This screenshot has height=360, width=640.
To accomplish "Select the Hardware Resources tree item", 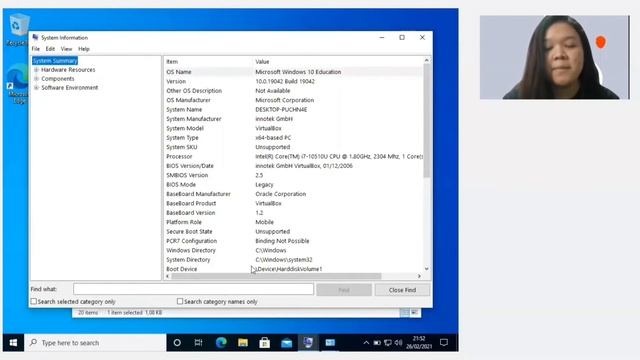I will click(68, 70).
